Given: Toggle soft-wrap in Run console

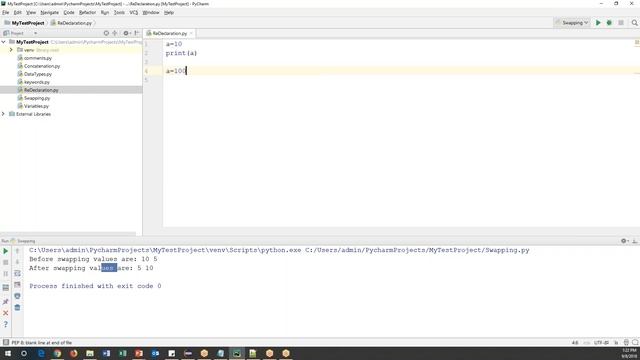Looking at the screenshot, I should [x=17, y=273].
